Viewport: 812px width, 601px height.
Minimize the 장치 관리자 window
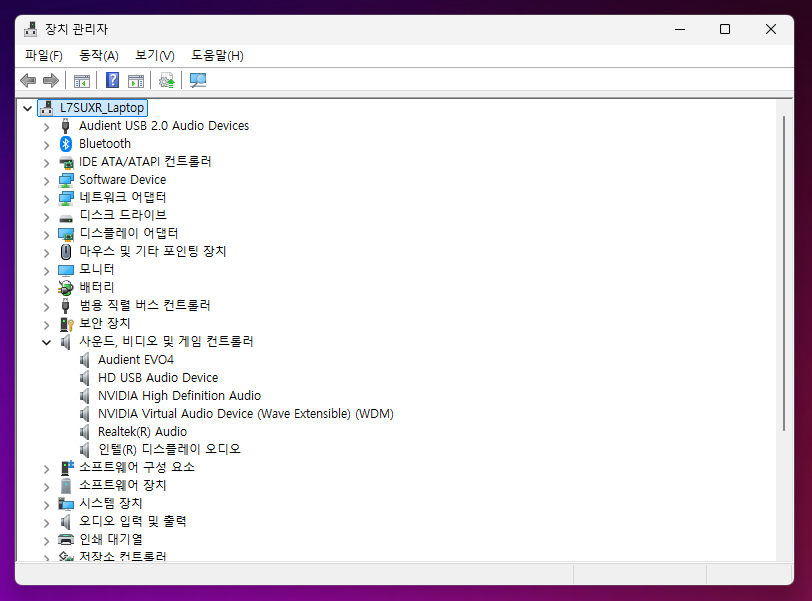point(680,29)
